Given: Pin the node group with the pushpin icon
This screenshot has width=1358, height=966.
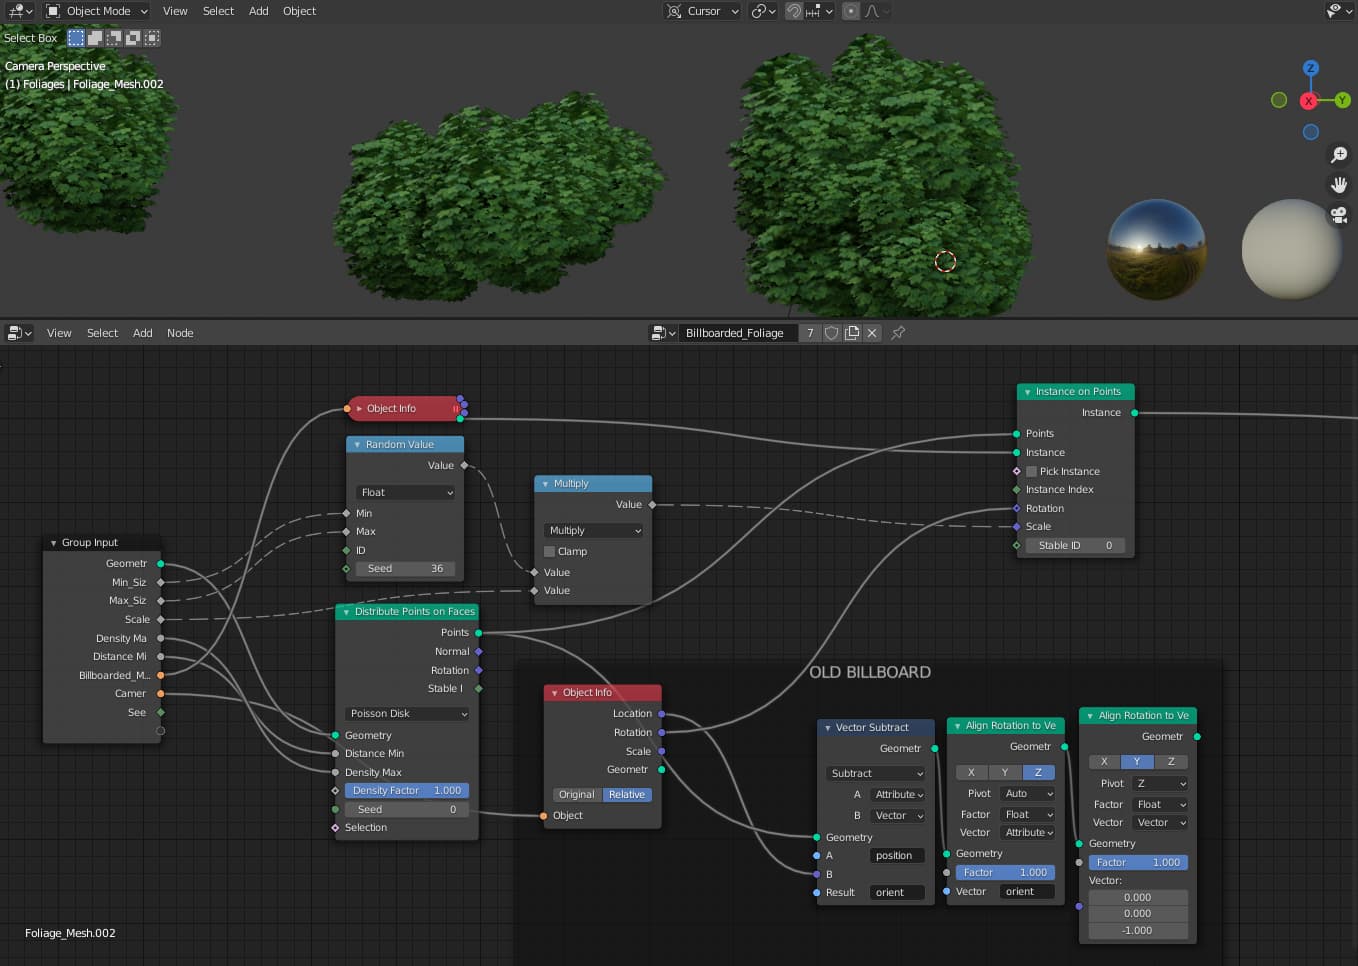Looking at the screenshot, I should click(x=897, y=333).
